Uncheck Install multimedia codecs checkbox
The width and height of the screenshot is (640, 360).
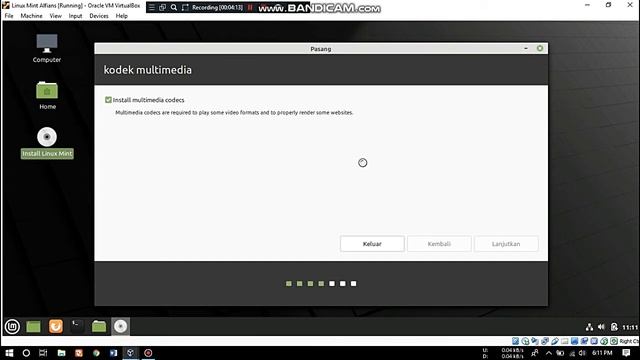pyautogui.click(x=108, y=100)
